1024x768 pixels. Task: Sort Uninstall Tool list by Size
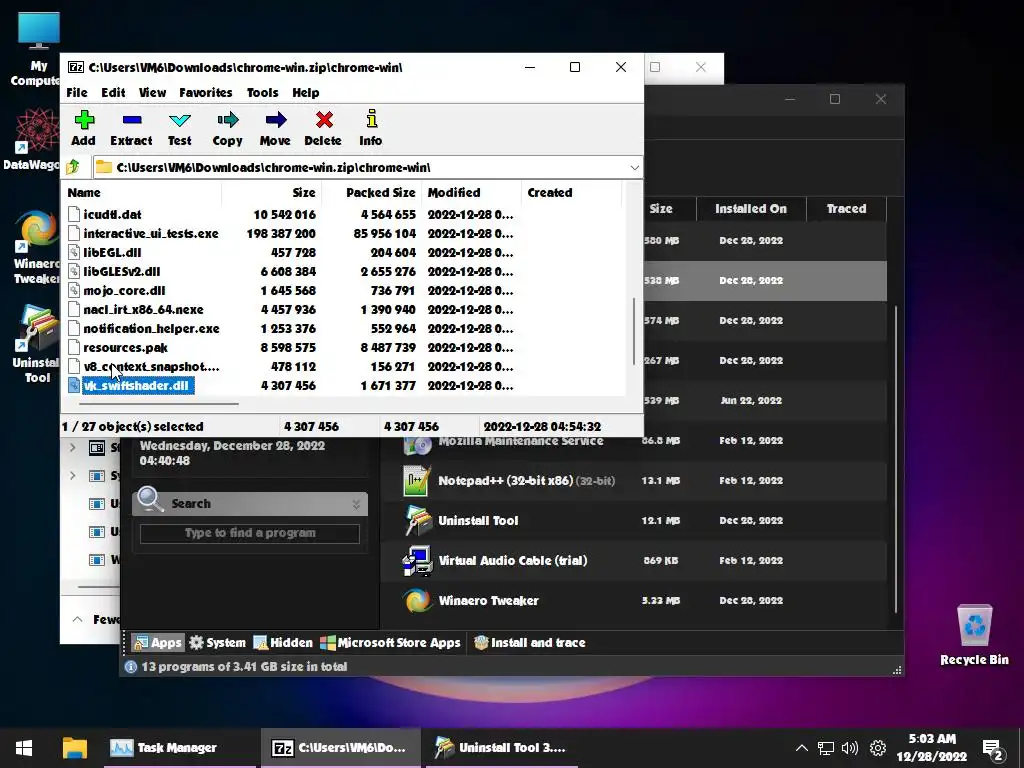(661, 209)
